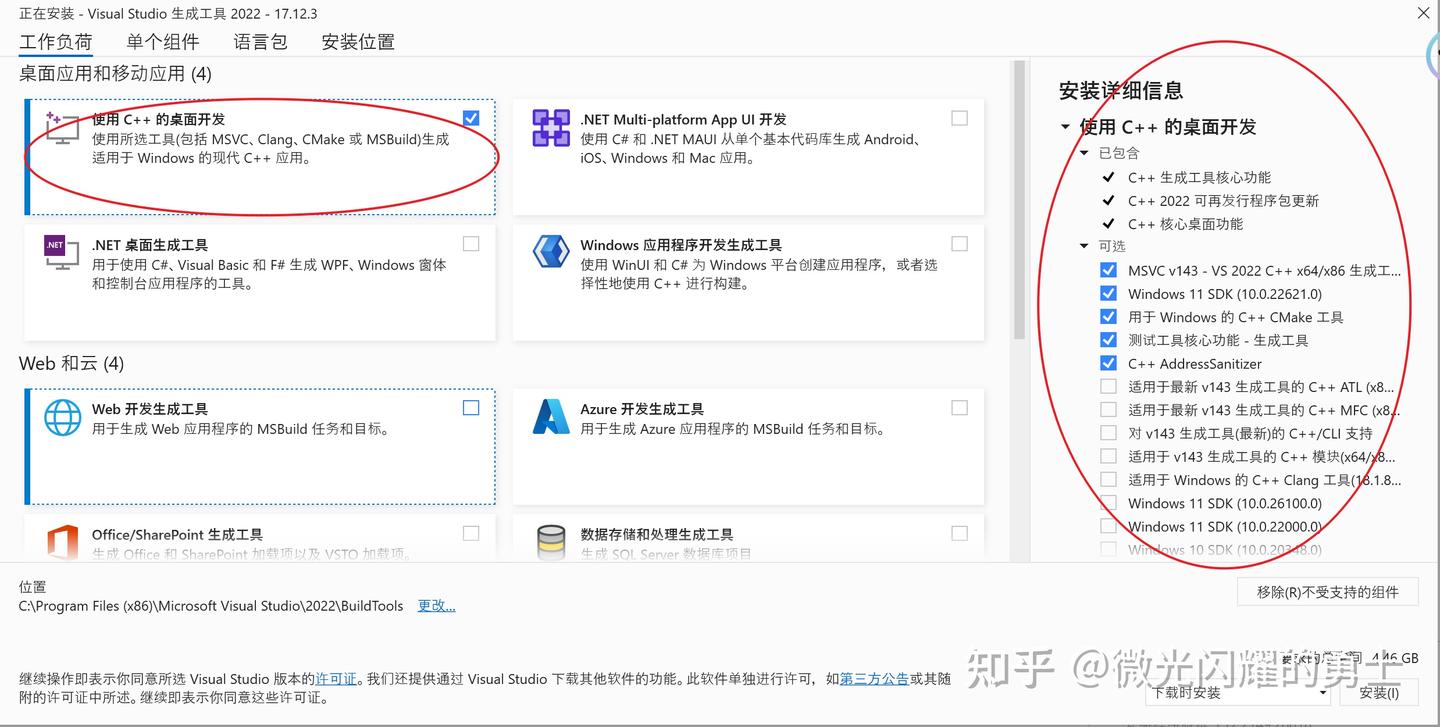Collapse the 已包含 section
The height and width of the screenshot is (727, 1440).
tap(1083, 153)
